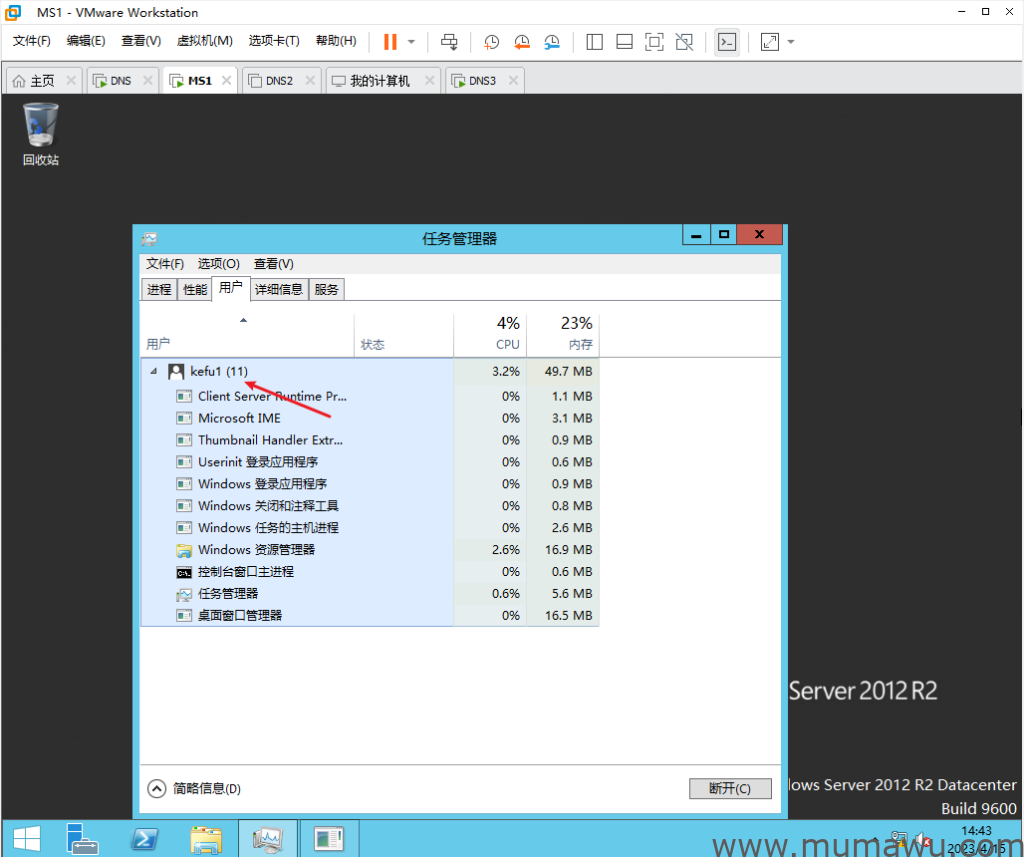Screen dimensions: 1024x857
Task: Select the 回收站 desktop icon
Action: click(40, 134)
